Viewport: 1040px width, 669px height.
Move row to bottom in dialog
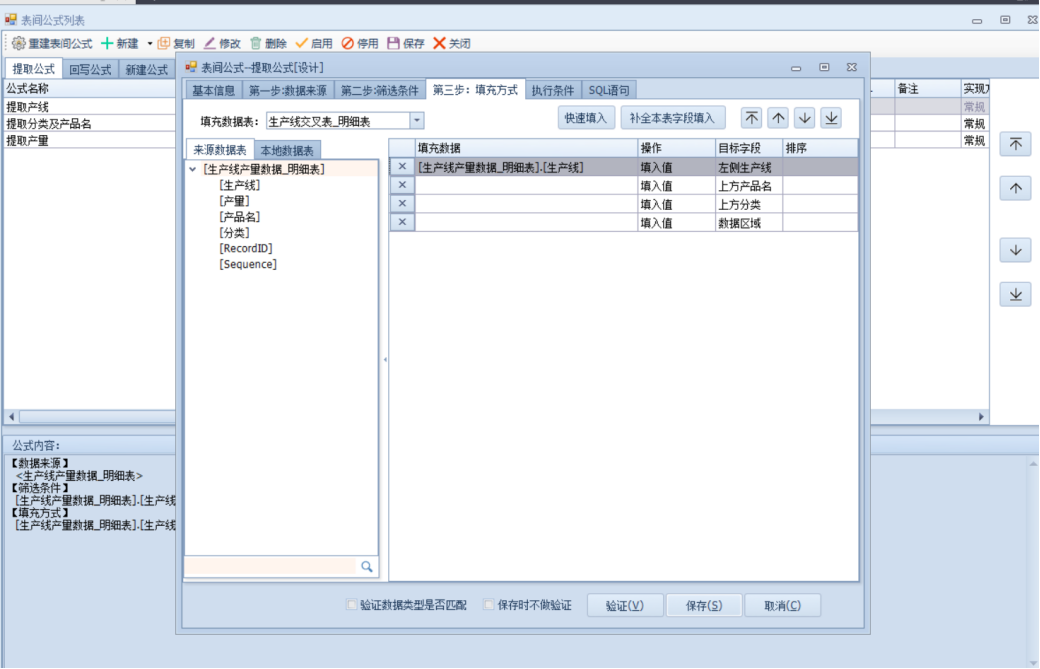(x=831, y=118)
